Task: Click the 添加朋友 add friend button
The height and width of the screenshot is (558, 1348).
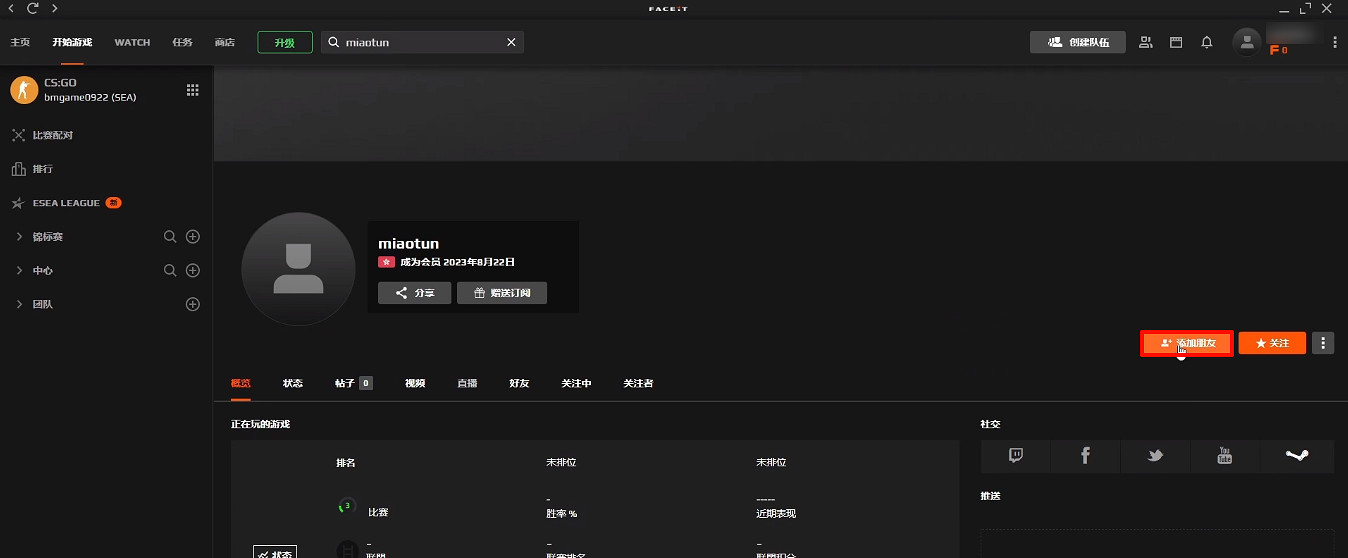Action: [1187, 343]
